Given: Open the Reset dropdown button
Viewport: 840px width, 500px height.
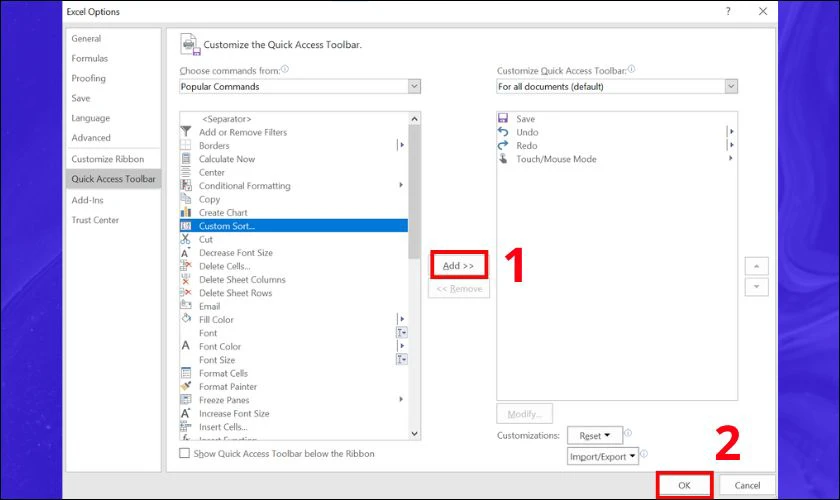Looking at the screenshot, I should 595,436.
